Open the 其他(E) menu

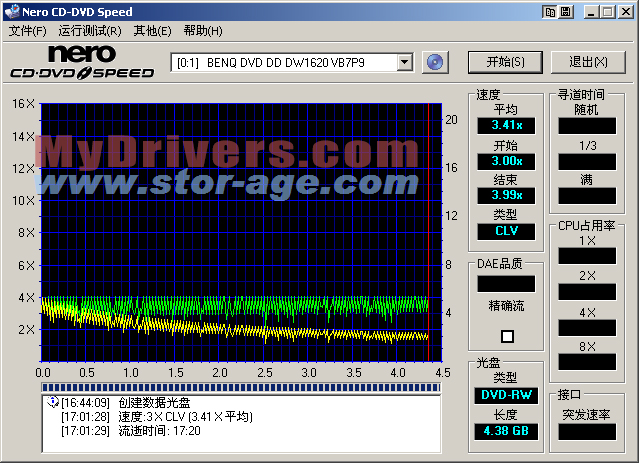click(152, 31)
